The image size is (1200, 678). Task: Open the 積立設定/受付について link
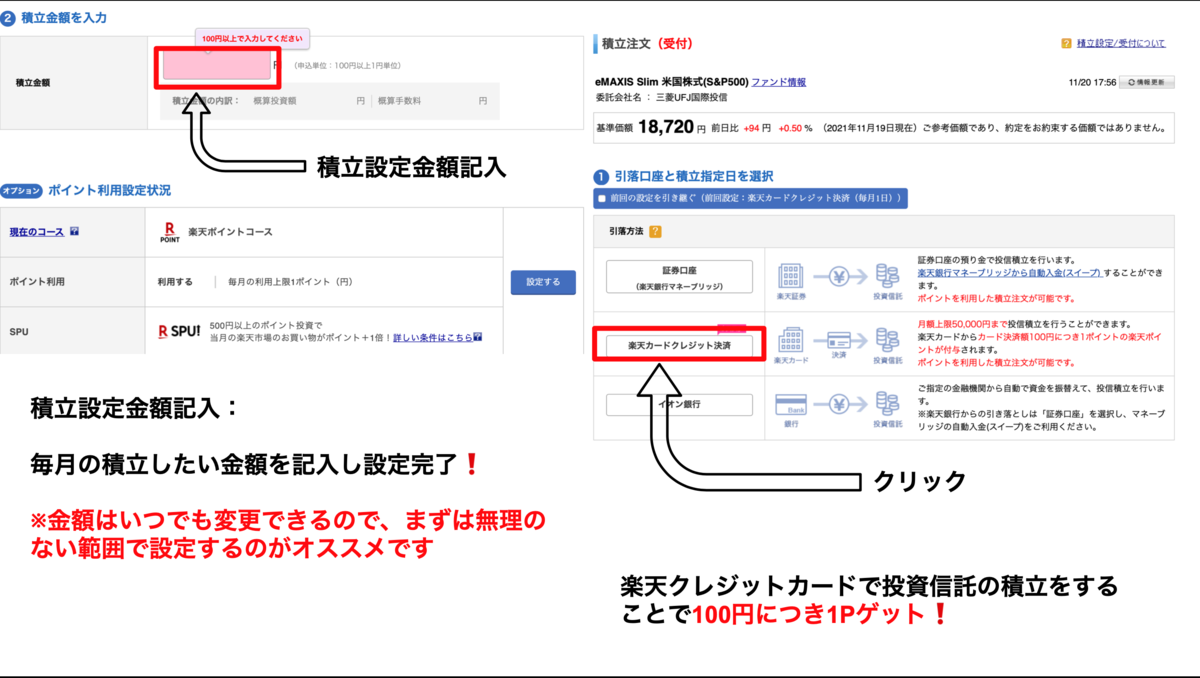[x=1121, y=43]
